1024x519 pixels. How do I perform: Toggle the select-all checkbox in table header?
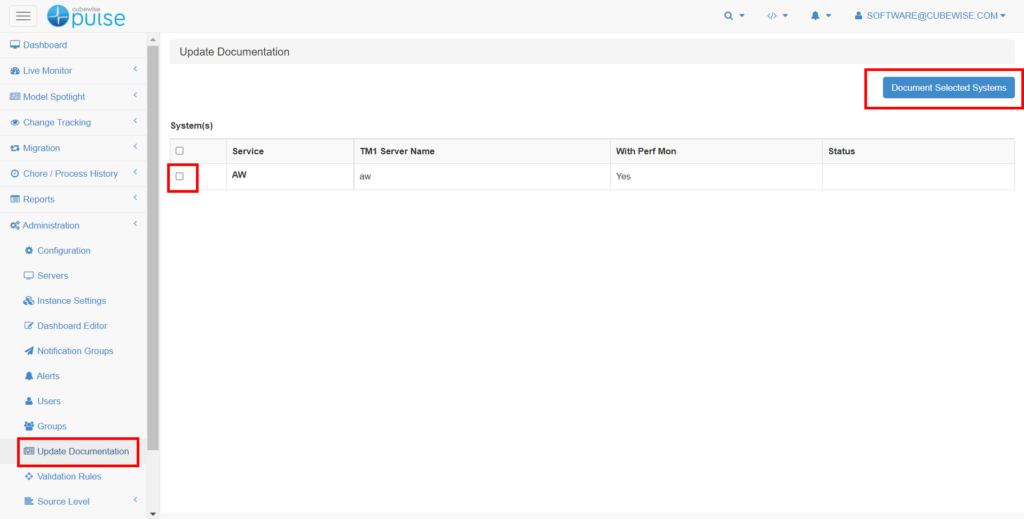(x=180, y=151)
